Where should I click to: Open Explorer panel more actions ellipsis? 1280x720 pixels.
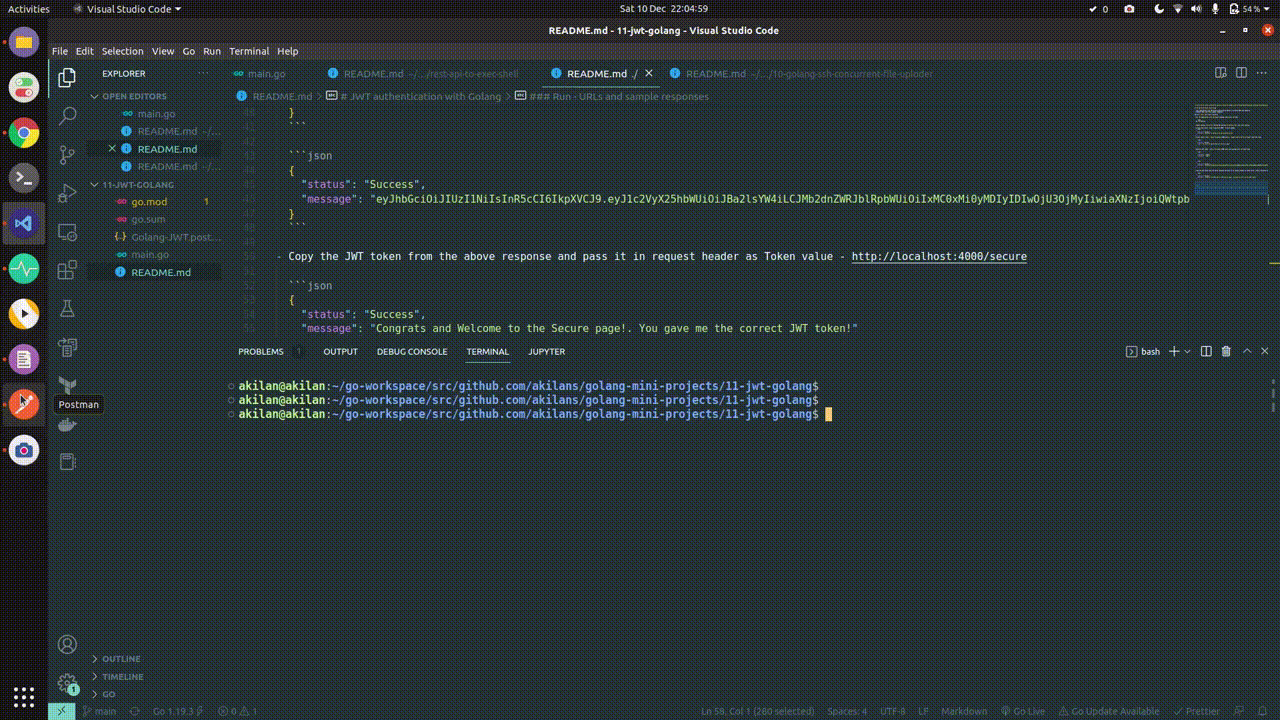tap(203, 73)
